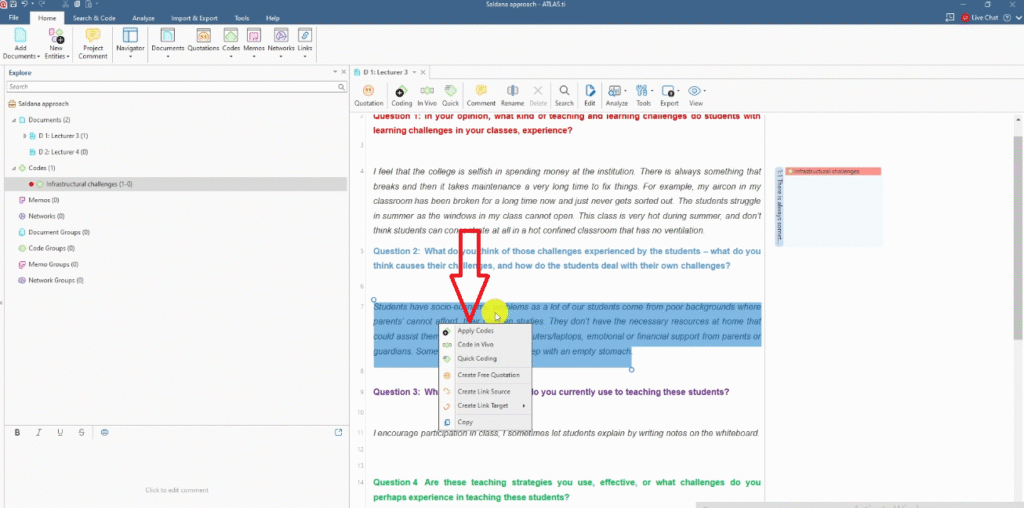The image size is (1024, 508).
Task: Click the Quick coding icon
Action: point(450,94)
